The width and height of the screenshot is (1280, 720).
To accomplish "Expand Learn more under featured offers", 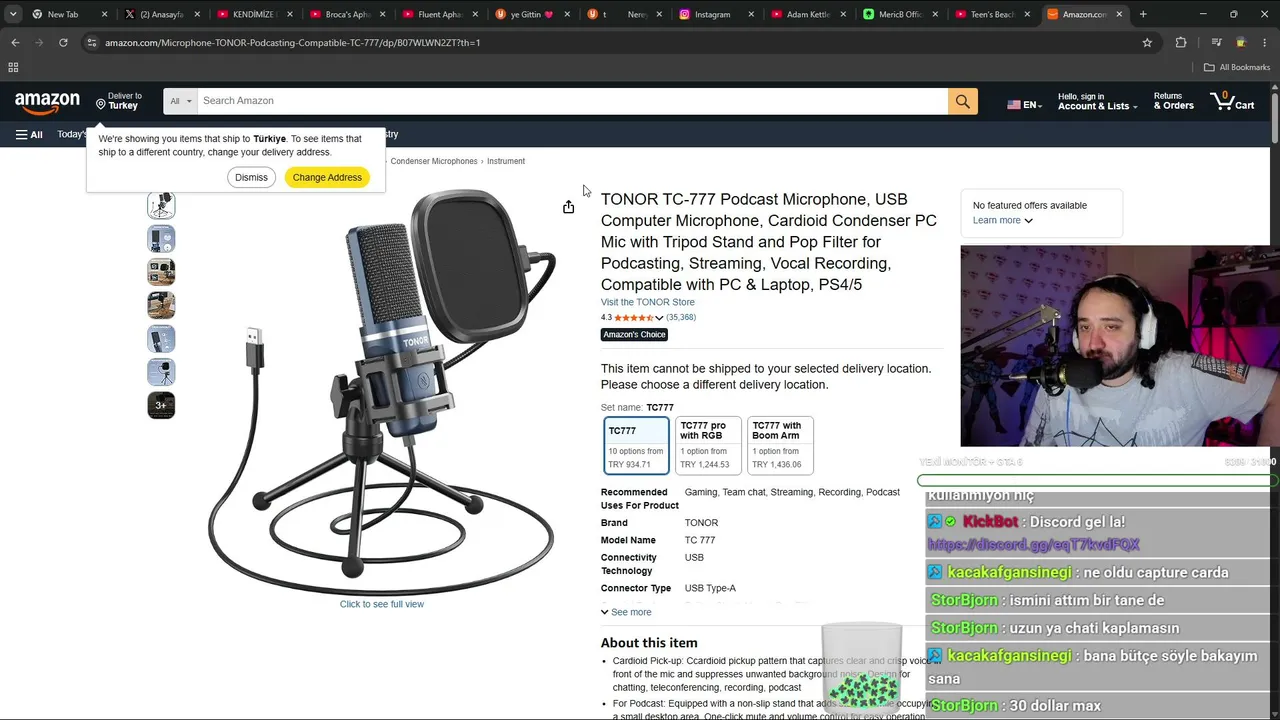I will pyautogui.click(x=1003, y=220).
